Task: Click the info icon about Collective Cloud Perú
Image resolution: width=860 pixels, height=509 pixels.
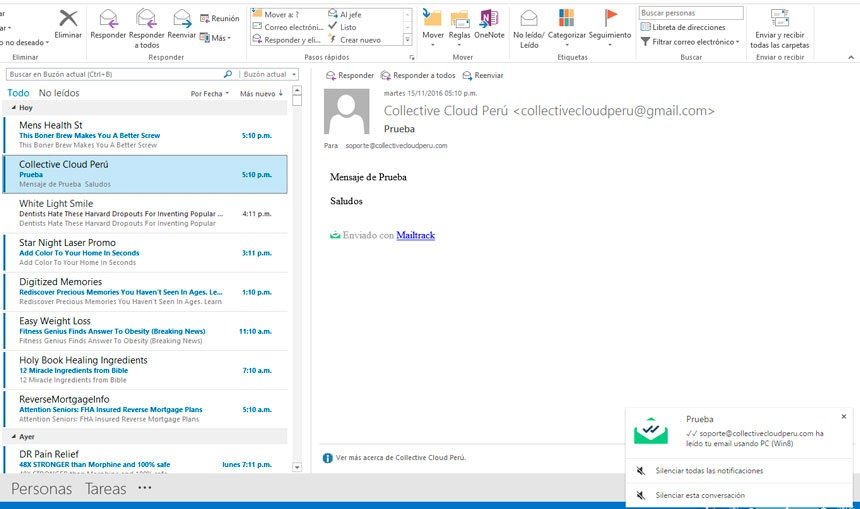Action: [x=327, y=458]
